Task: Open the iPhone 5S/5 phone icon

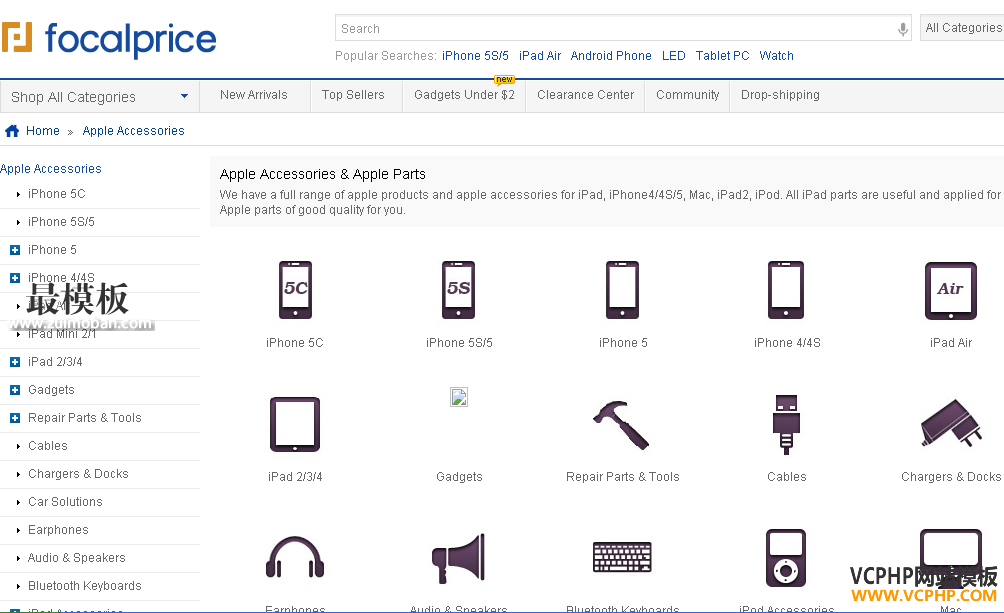Action: pyautogui.click(x=458, y=290)
